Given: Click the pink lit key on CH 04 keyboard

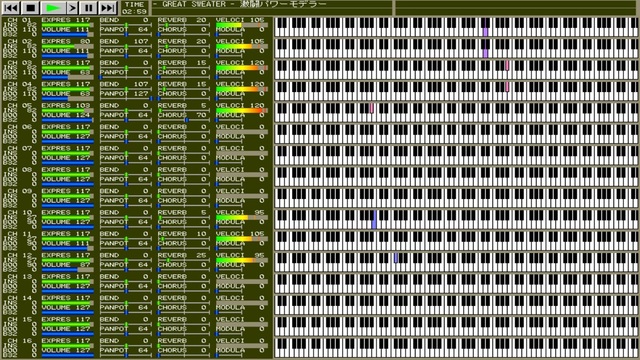Looking at the screenshot, I should [507, 87].
